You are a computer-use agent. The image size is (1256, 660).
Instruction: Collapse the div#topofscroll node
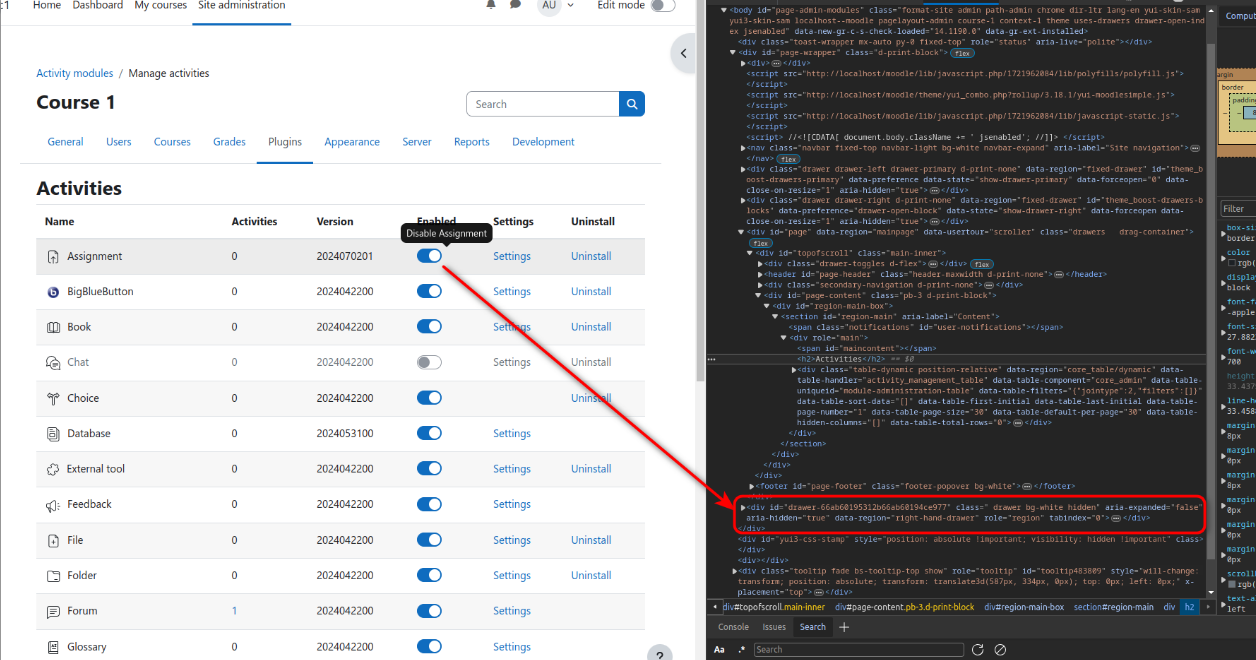click(752, 253)
